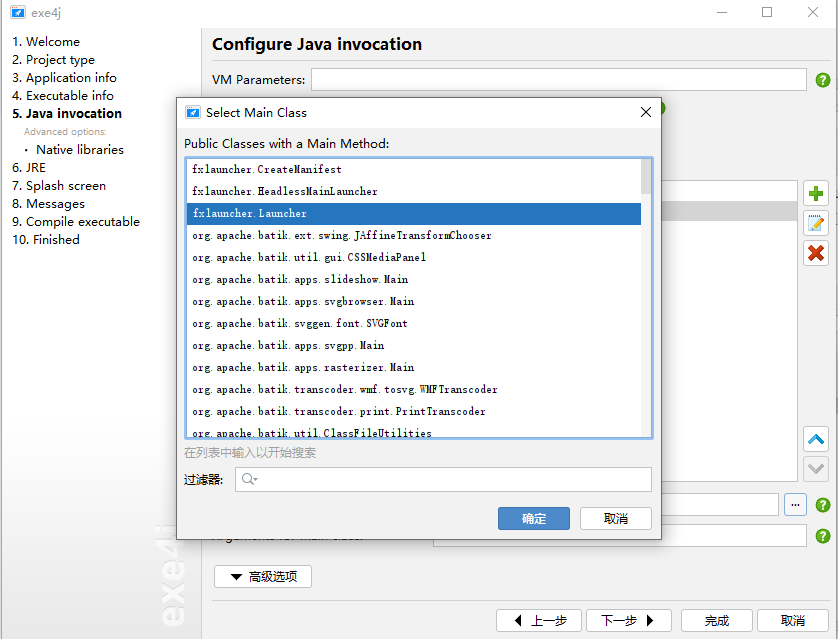Click the search magnifier in the filter field
This screenshot has width=838, height=639.
point(249,479)
